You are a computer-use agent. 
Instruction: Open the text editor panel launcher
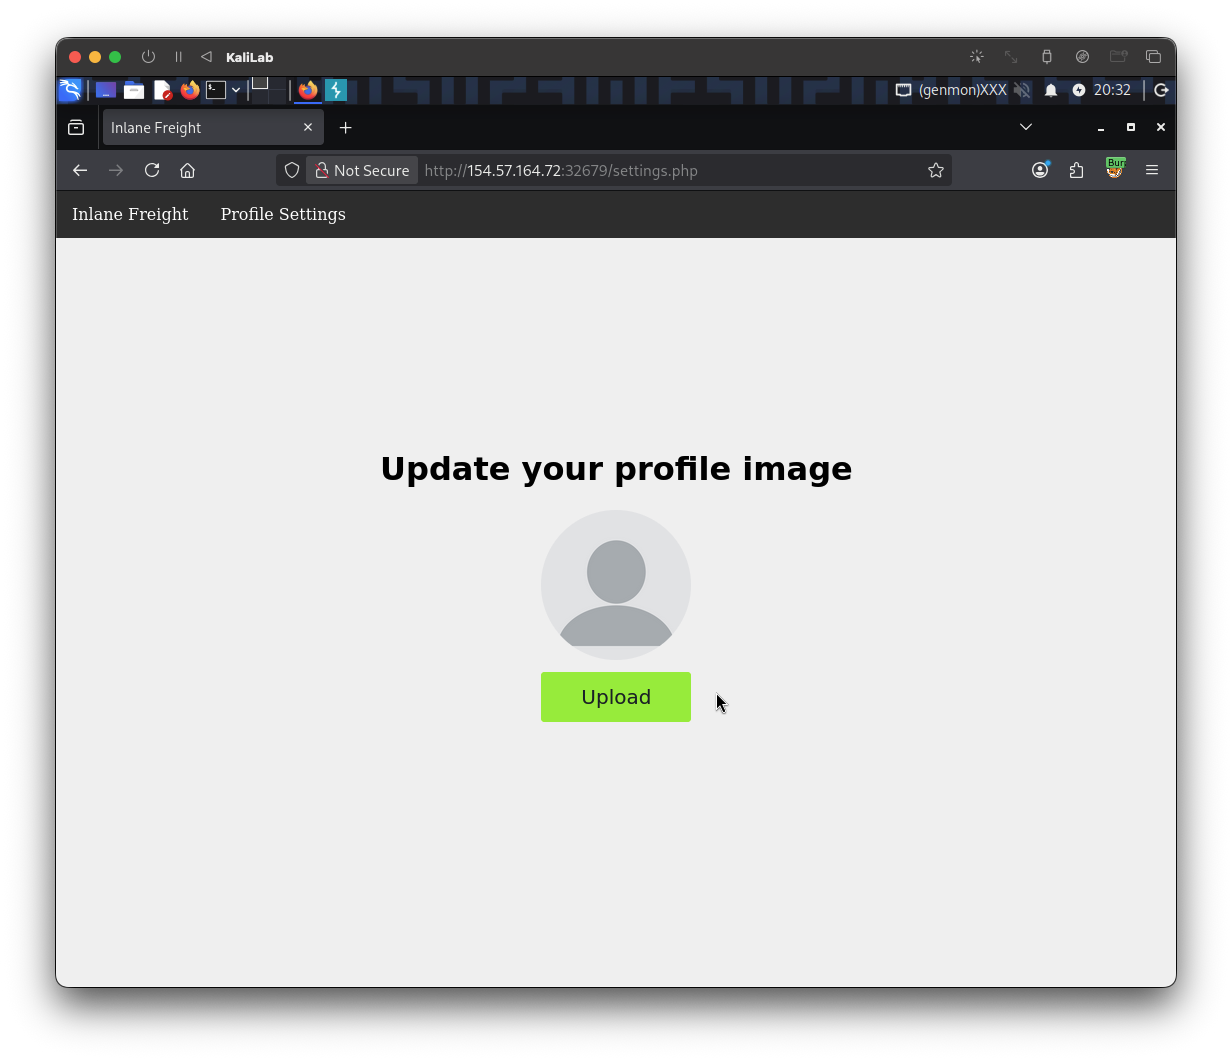[162, 90]
